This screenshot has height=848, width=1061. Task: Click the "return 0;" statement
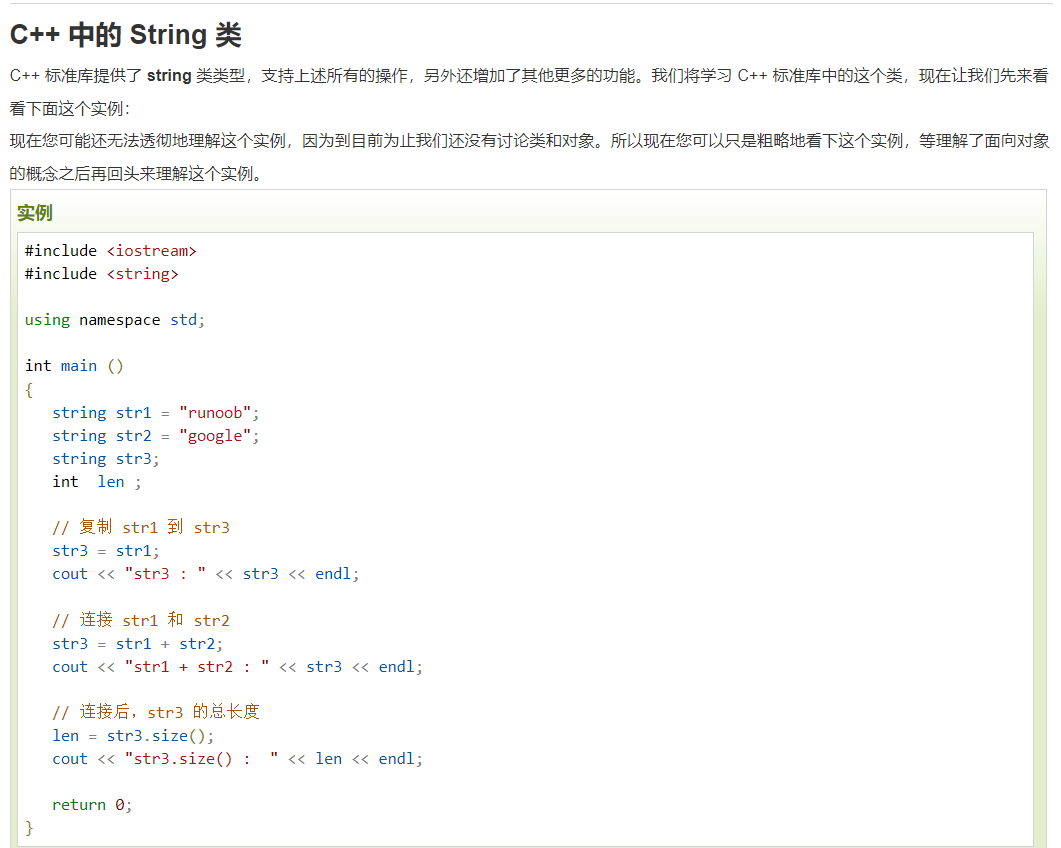pos(92,805)
